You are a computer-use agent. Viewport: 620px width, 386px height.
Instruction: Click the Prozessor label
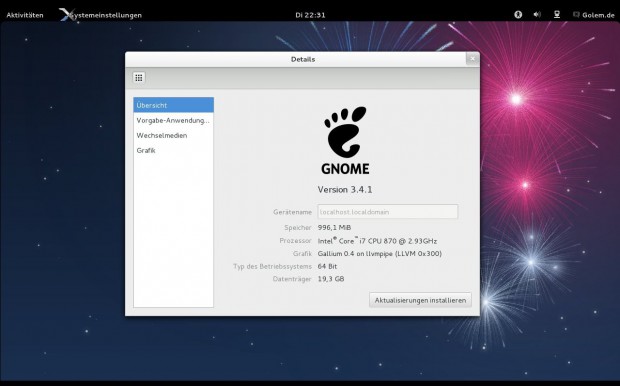(x=295, y=240)
